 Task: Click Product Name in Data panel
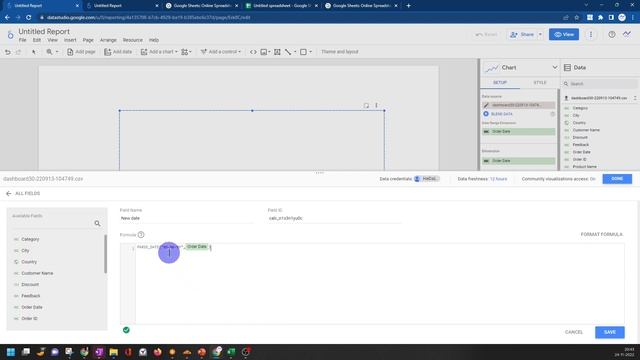tap(584, 167)
